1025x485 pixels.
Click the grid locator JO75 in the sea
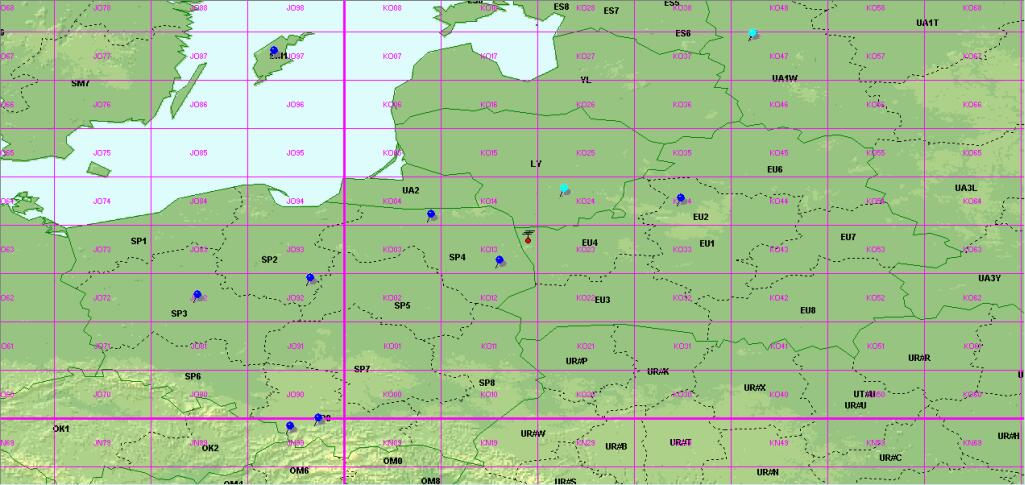coord(102,153)
